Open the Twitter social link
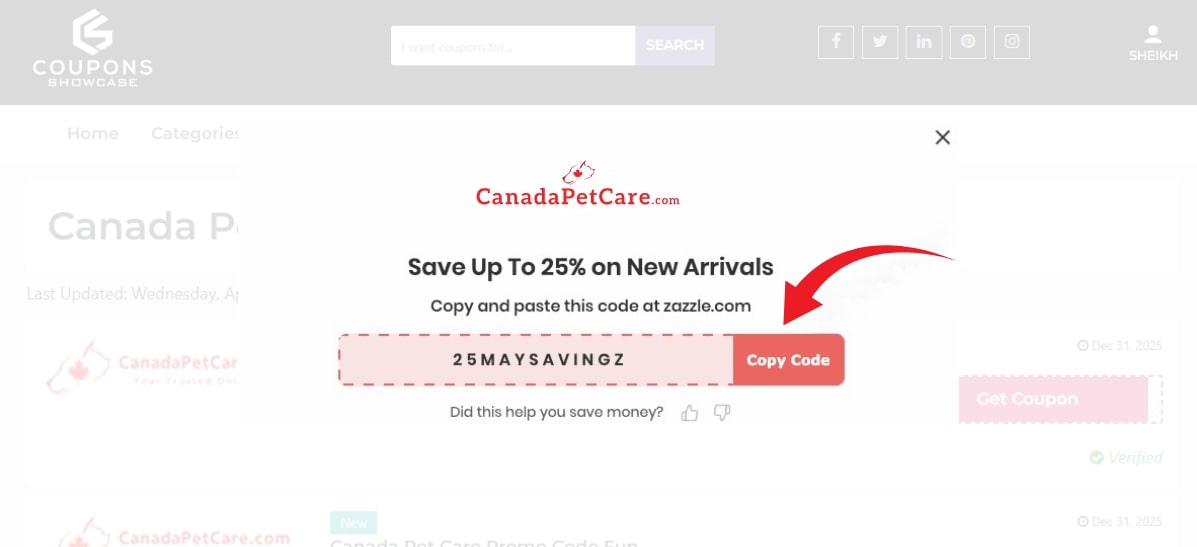 point(880,42)
